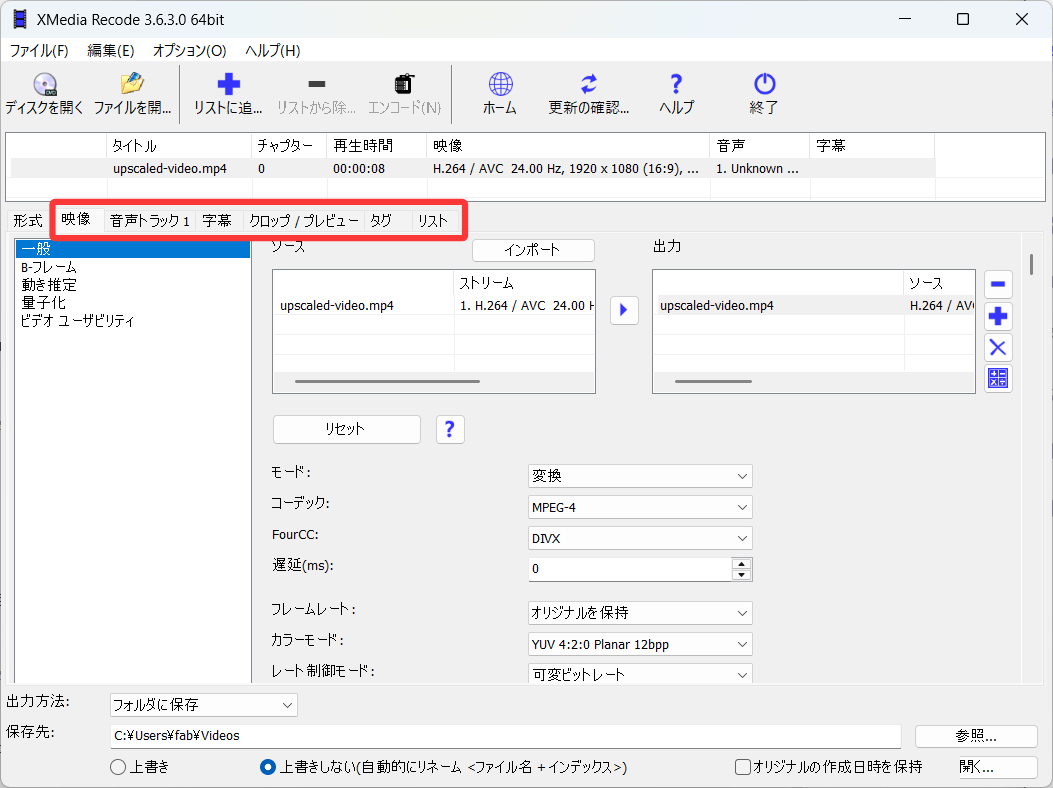1053x788 pixels.
Task: Open the ファイル(F) menu
Action: pyautogui.click(x=39, y=50)
